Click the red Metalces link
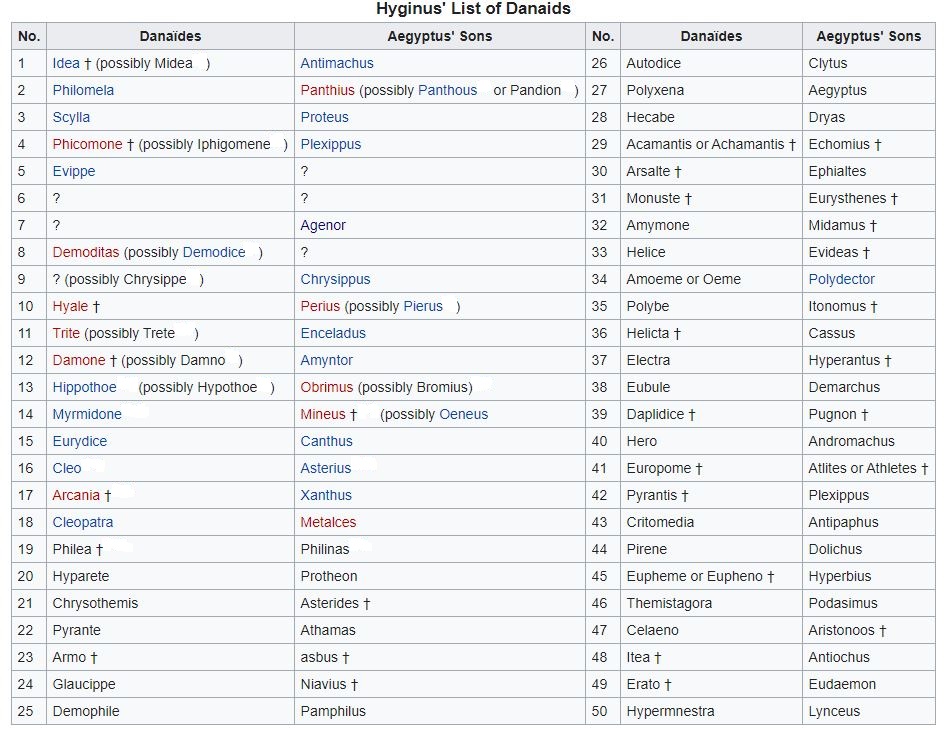 [x=328, y=522]
